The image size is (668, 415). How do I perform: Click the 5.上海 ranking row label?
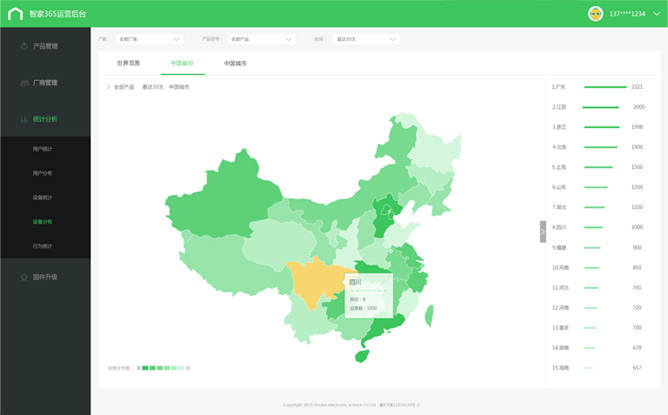559,167
